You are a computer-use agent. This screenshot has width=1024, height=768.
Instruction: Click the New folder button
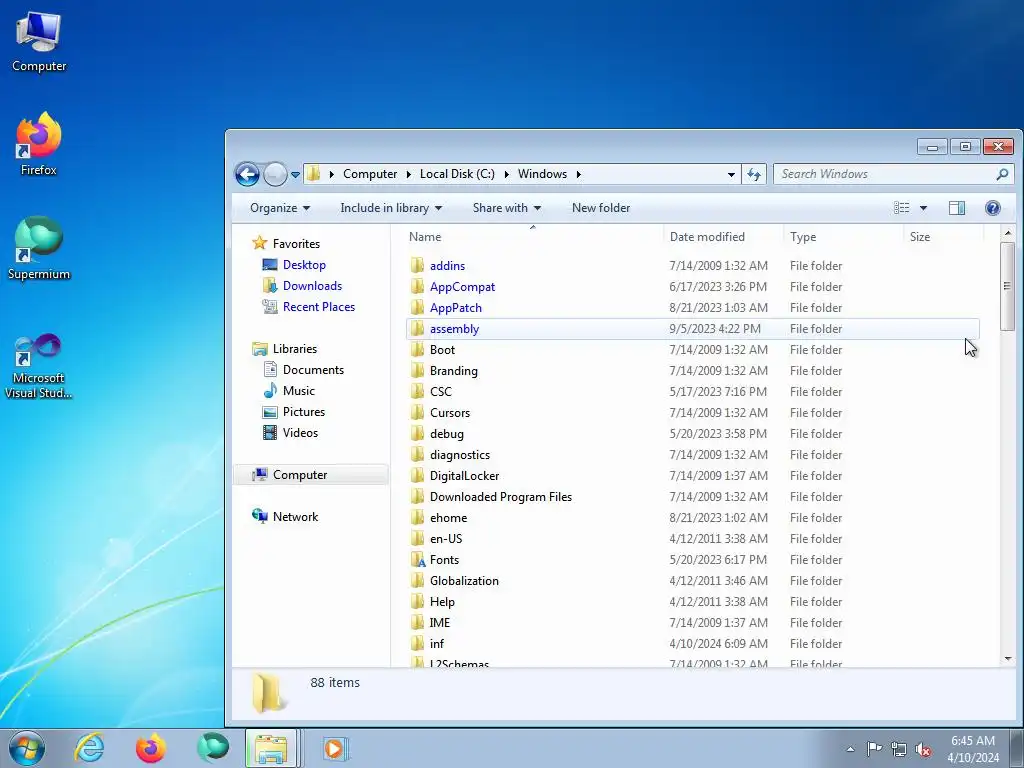point(601,208)
